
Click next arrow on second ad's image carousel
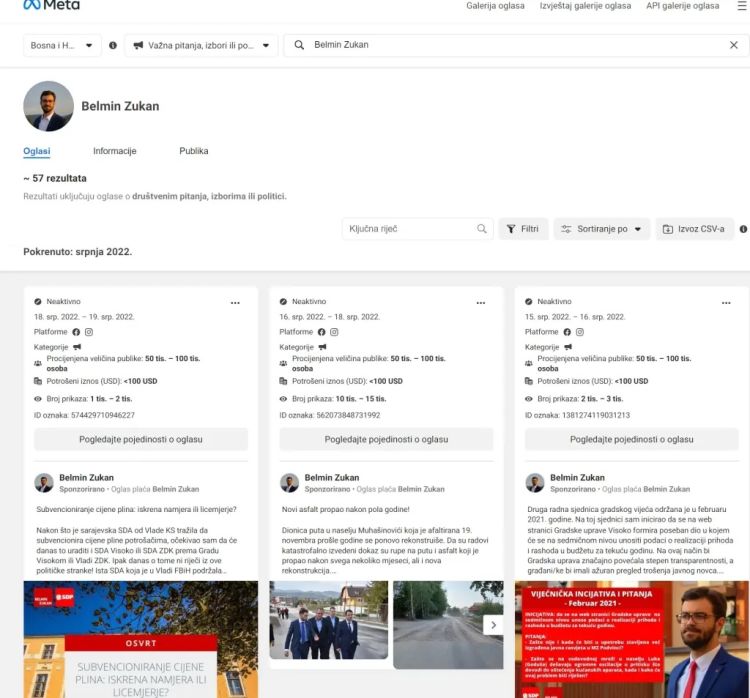click(x=491, y=624)
